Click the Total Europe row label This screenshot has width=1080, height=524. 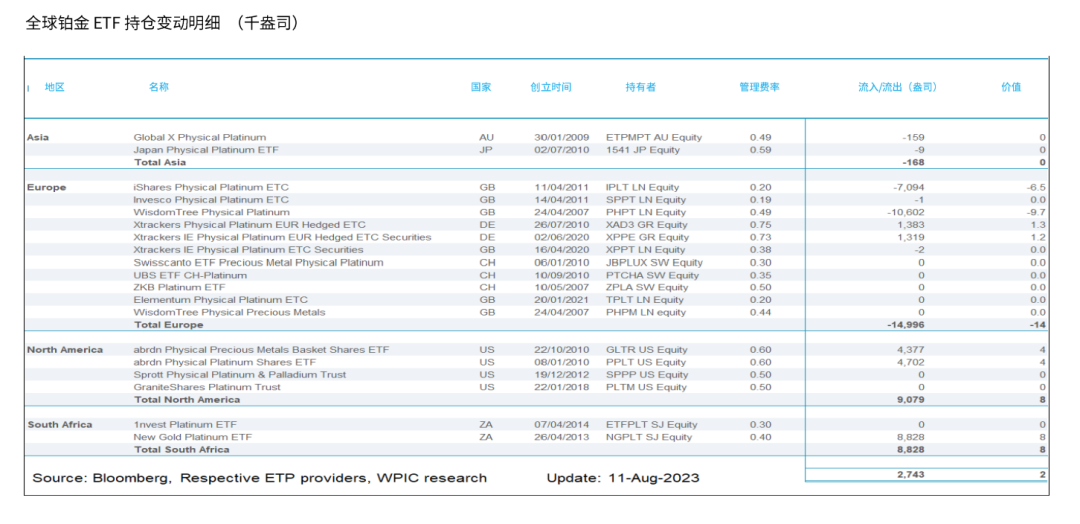(169, 325)
